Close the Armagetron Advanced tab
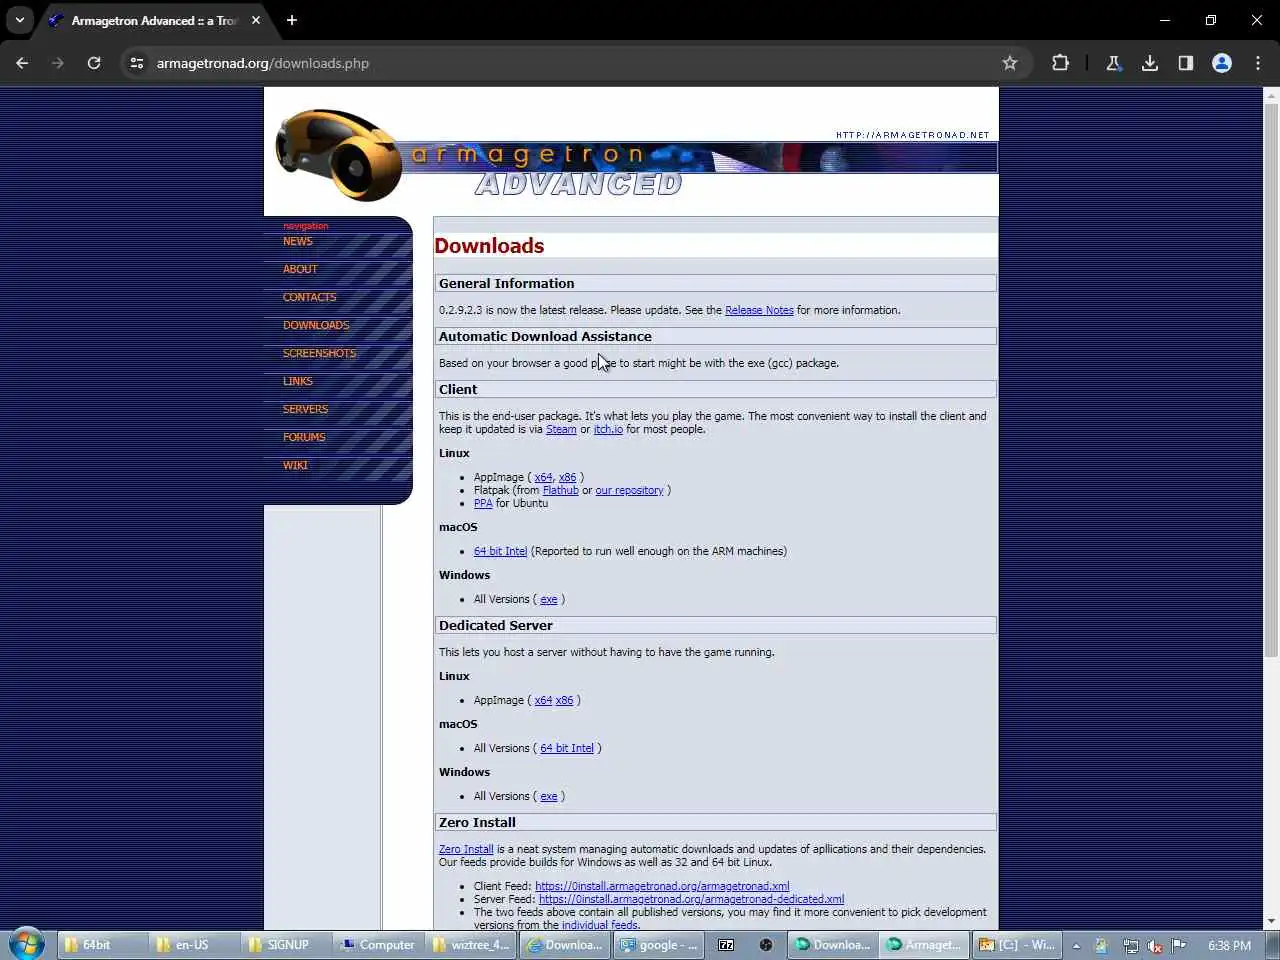The image size is (1280, 960). pos(256,20)
